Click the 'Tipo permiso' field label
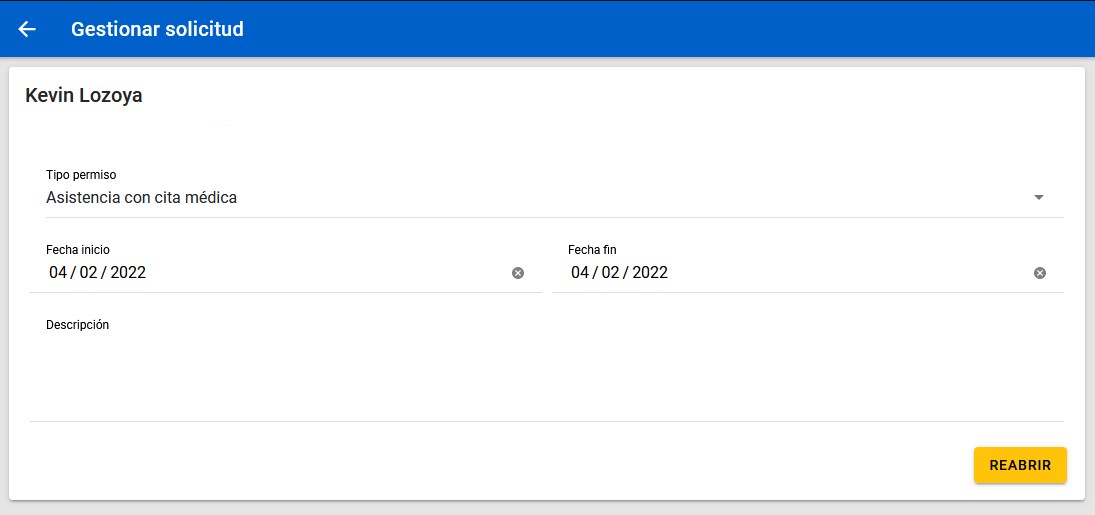 [81, 175]
